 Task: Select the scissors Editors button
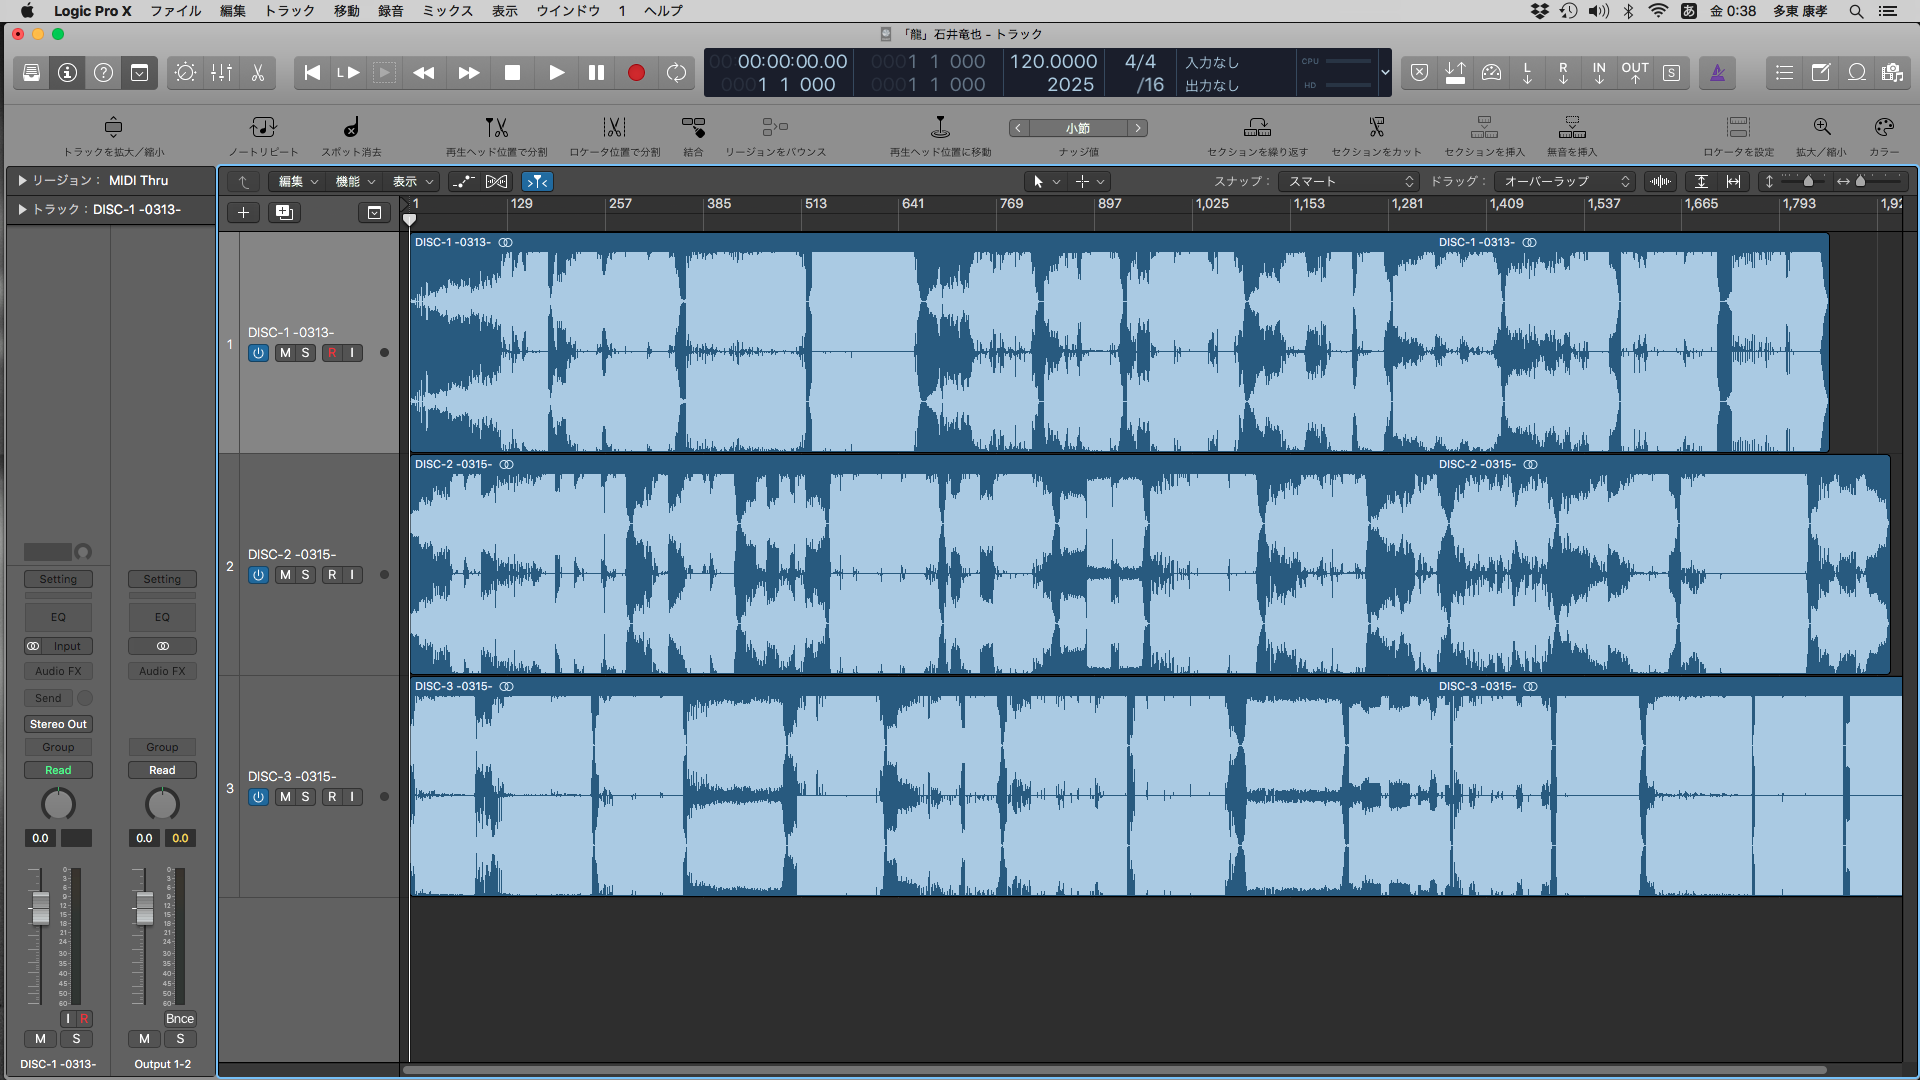click(x=257, y=73)
